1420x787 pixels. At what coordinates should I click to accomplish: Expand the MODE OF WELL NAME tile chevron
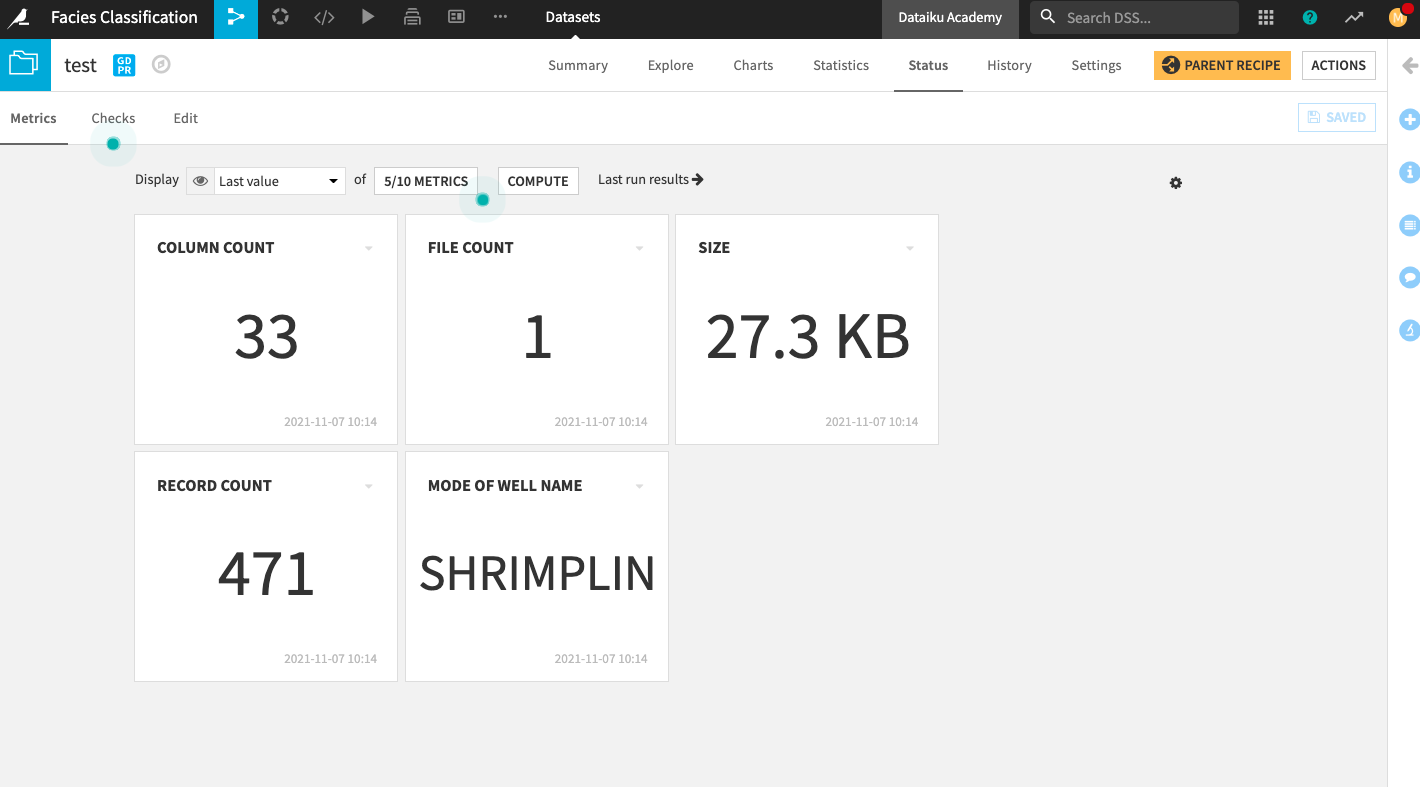(639, 485)
